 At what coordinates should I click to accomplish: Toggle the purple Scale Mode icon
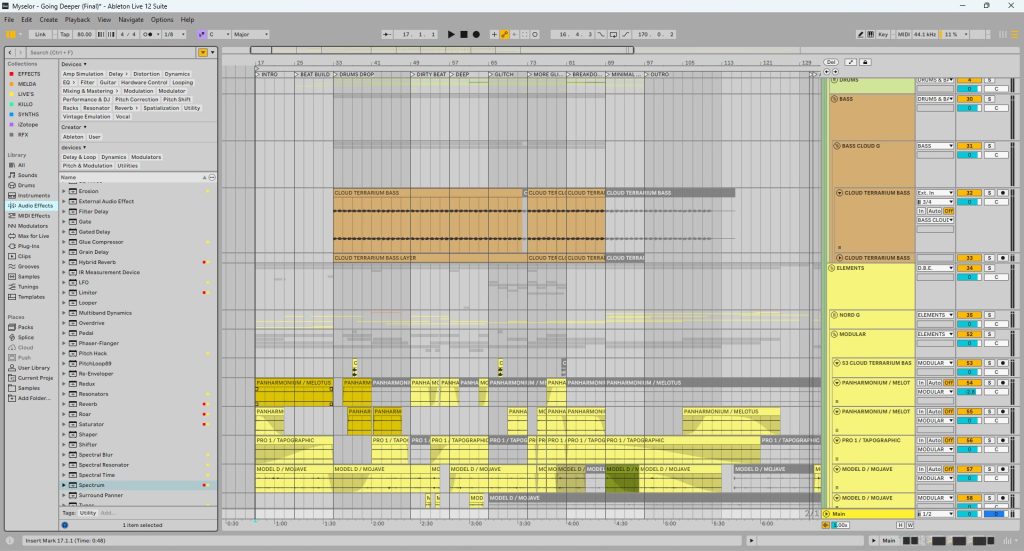tap(201, 34)
